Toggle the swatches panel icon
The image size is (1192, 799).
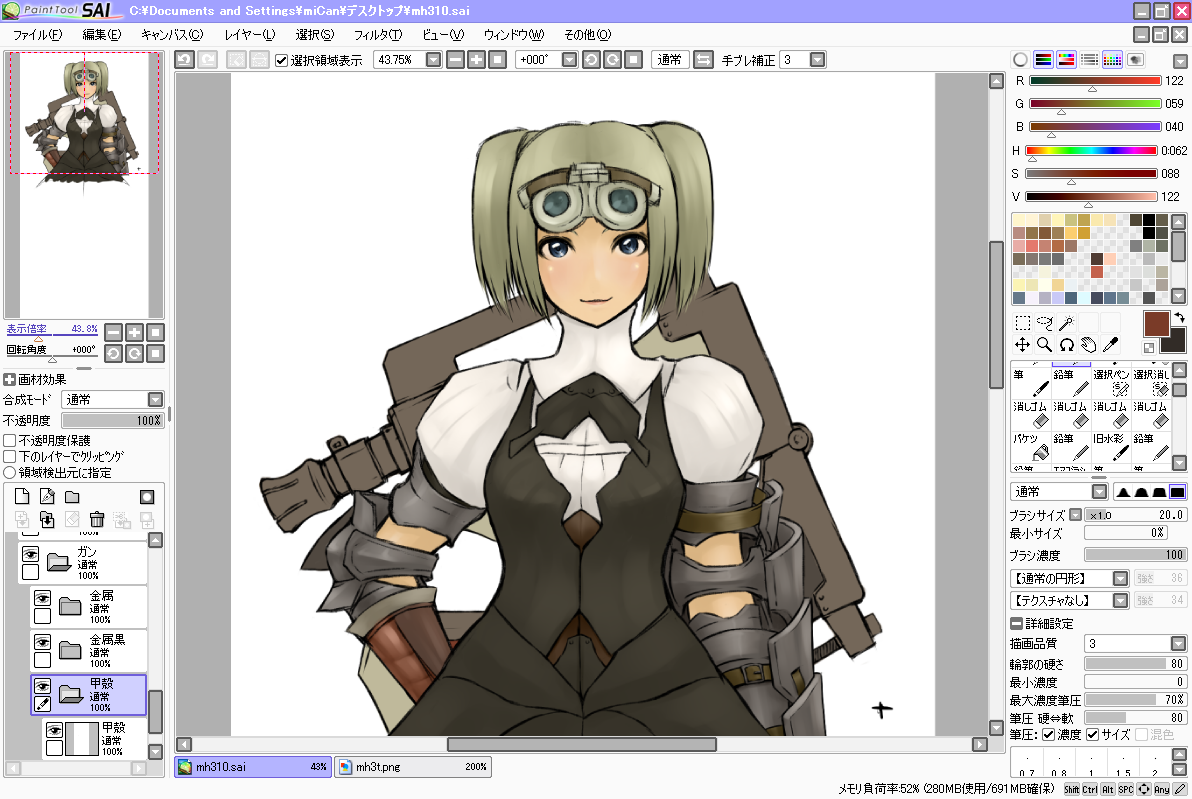[1112, 59]
